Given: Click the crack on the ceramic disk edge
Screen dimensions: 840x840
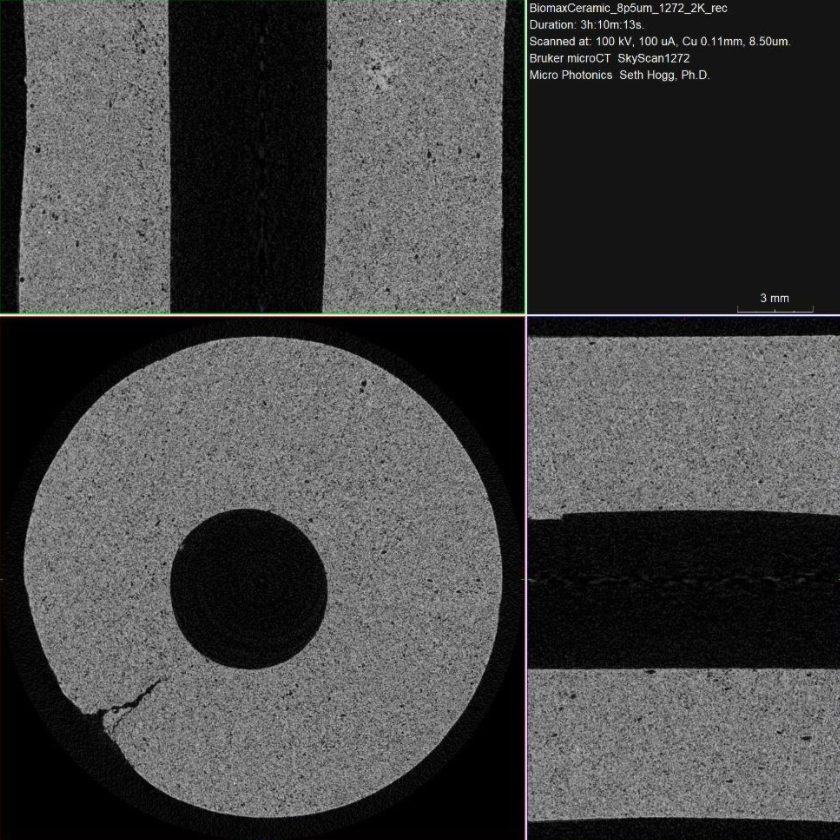Looking at the screenshot, I should click(130, 700).
